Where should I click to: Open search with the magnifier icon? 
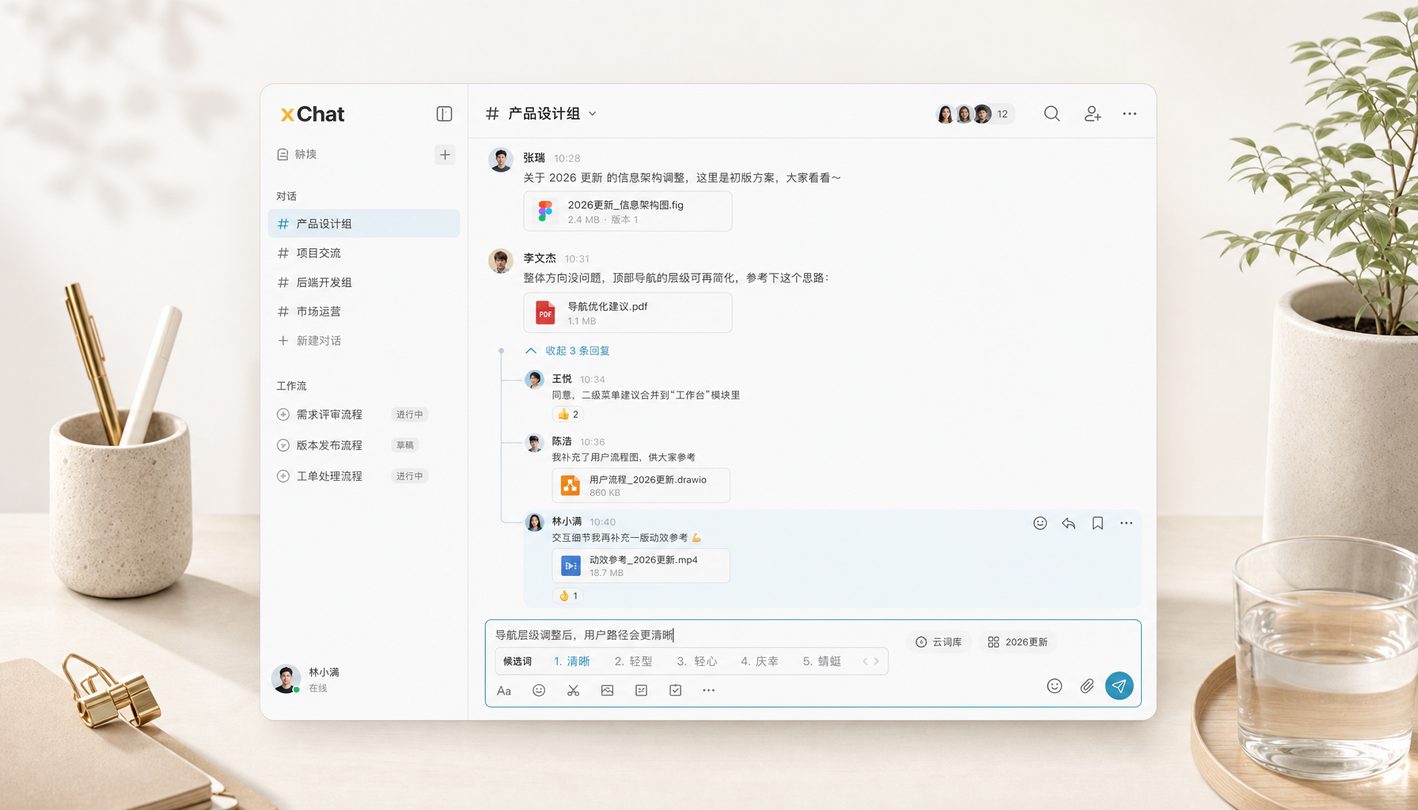(x=1052, y=114)
